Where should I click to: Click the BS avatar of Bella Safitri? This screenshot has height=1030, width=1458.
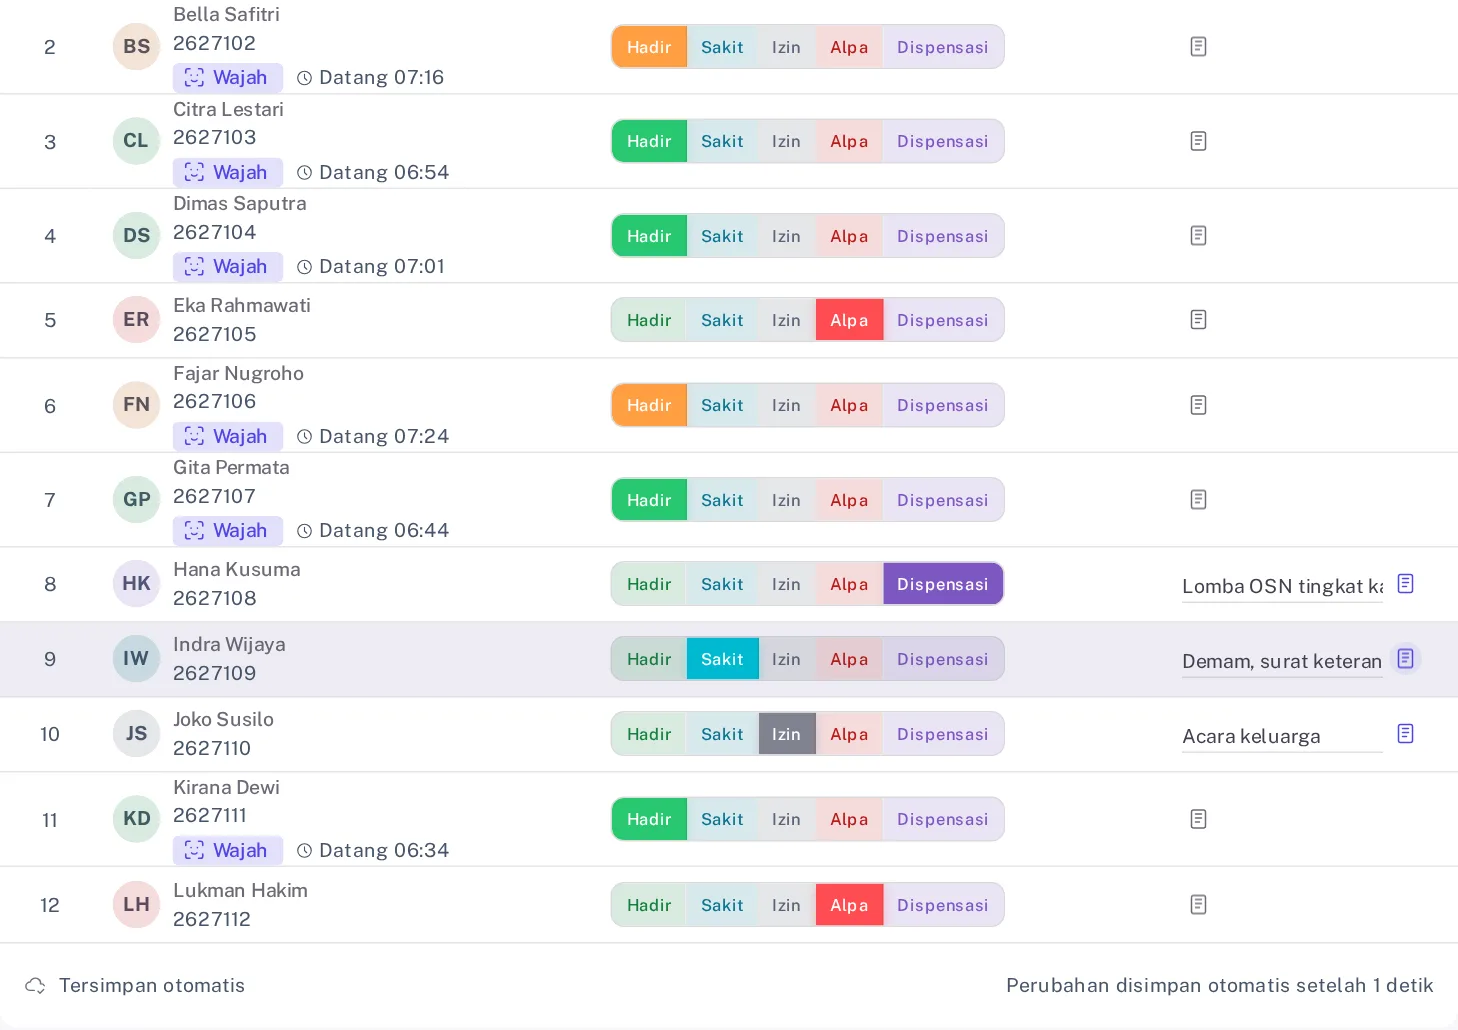coord(136,47)
